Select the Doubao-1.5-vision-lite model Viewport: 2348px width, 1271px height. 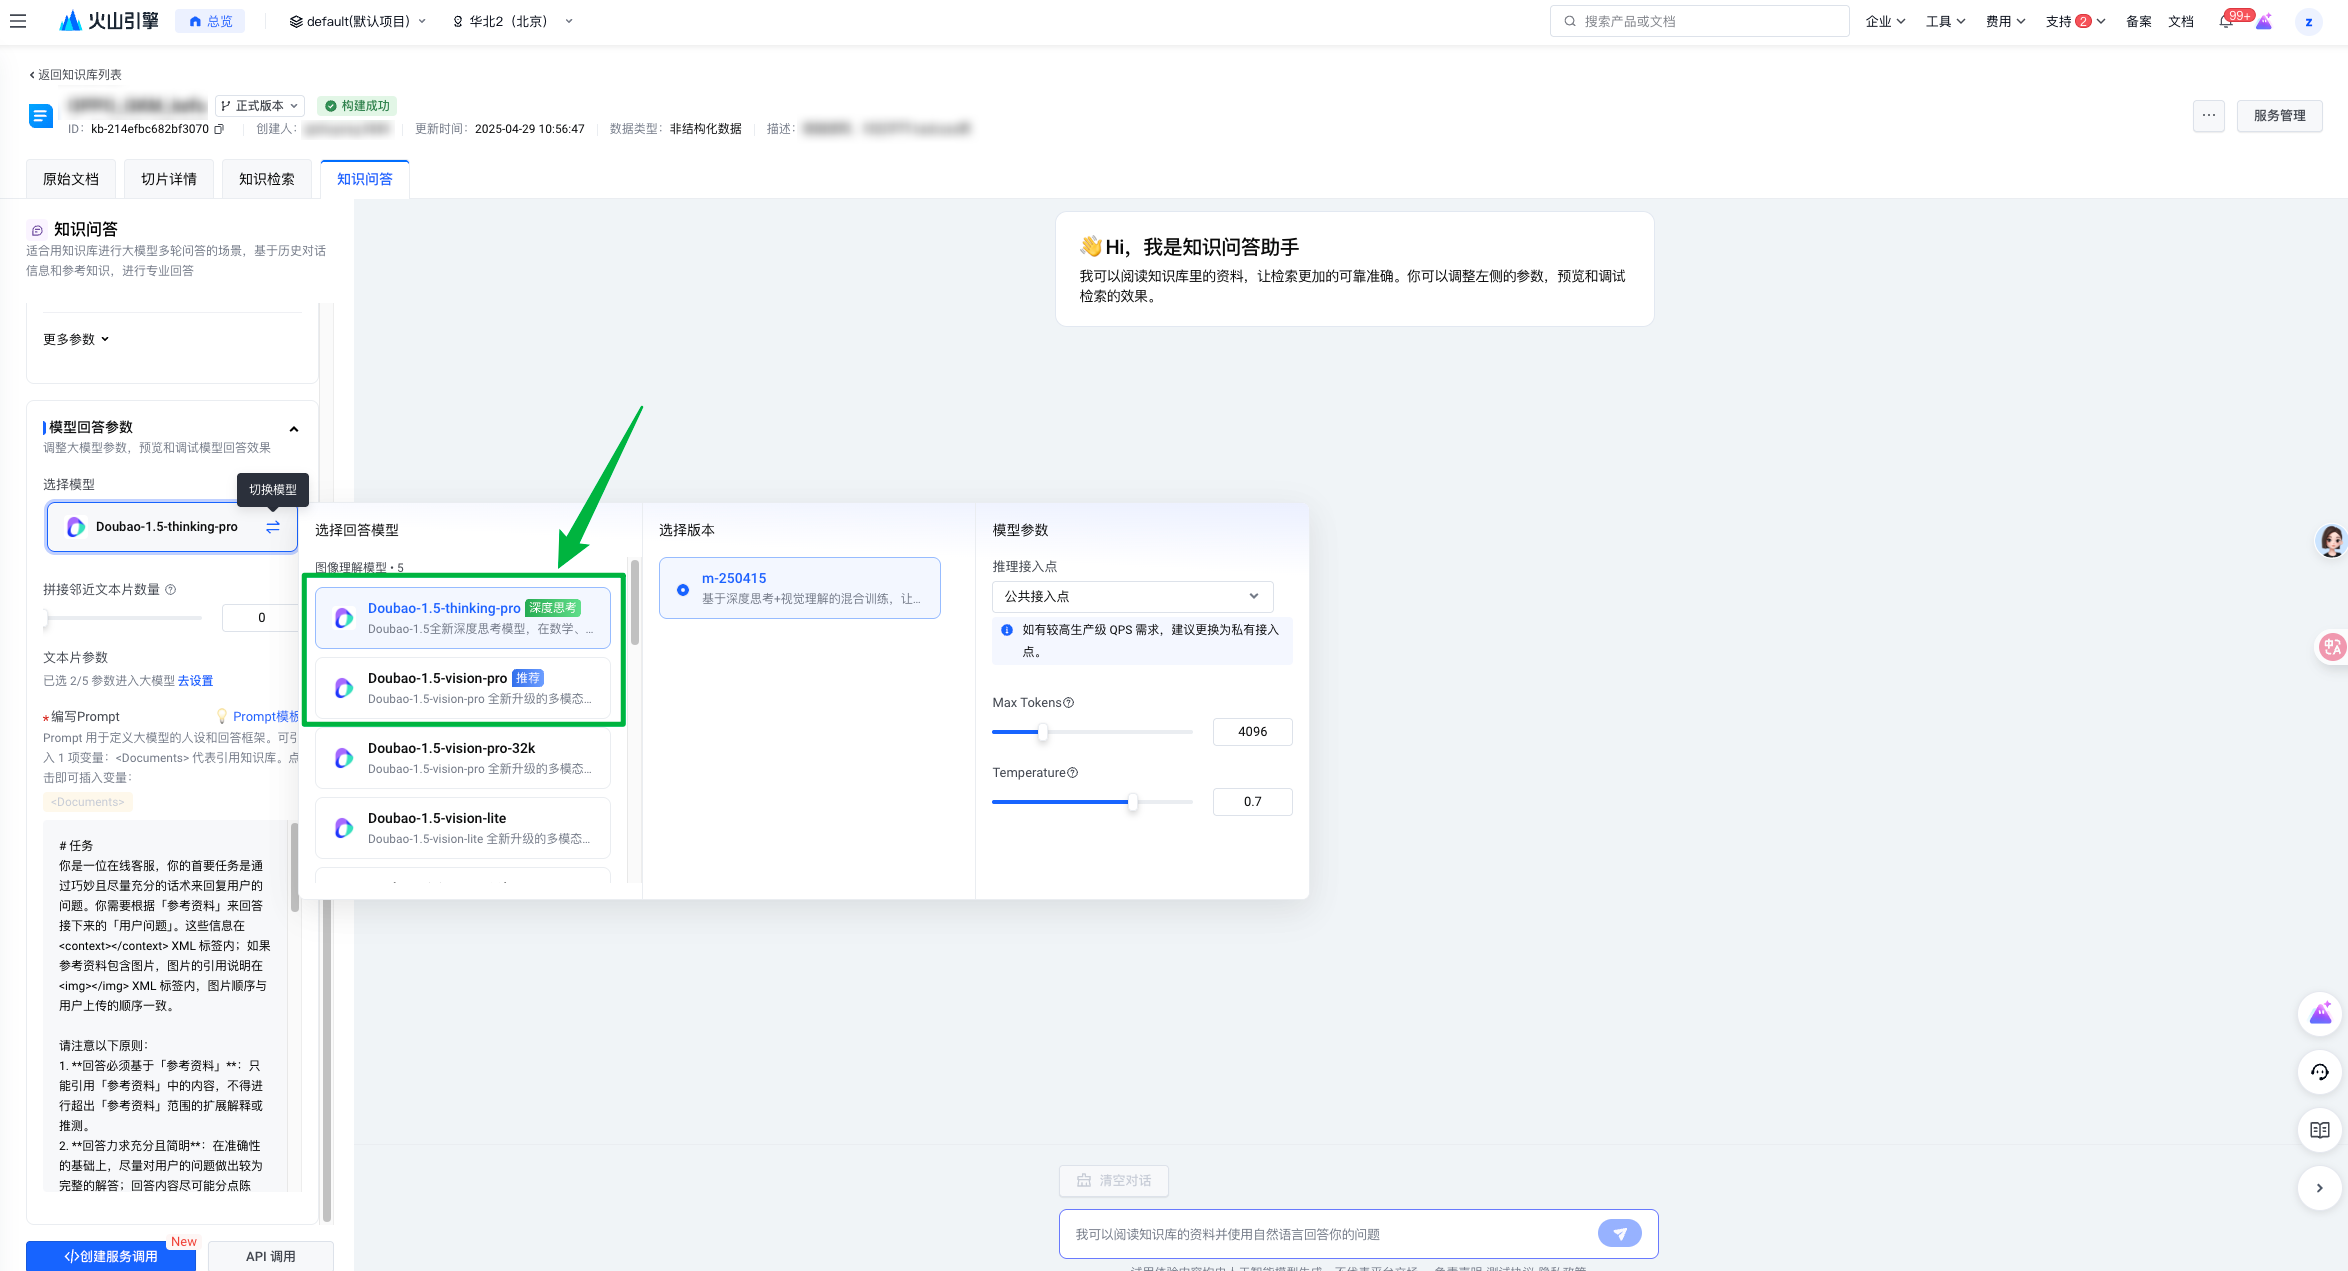(463, 828)
